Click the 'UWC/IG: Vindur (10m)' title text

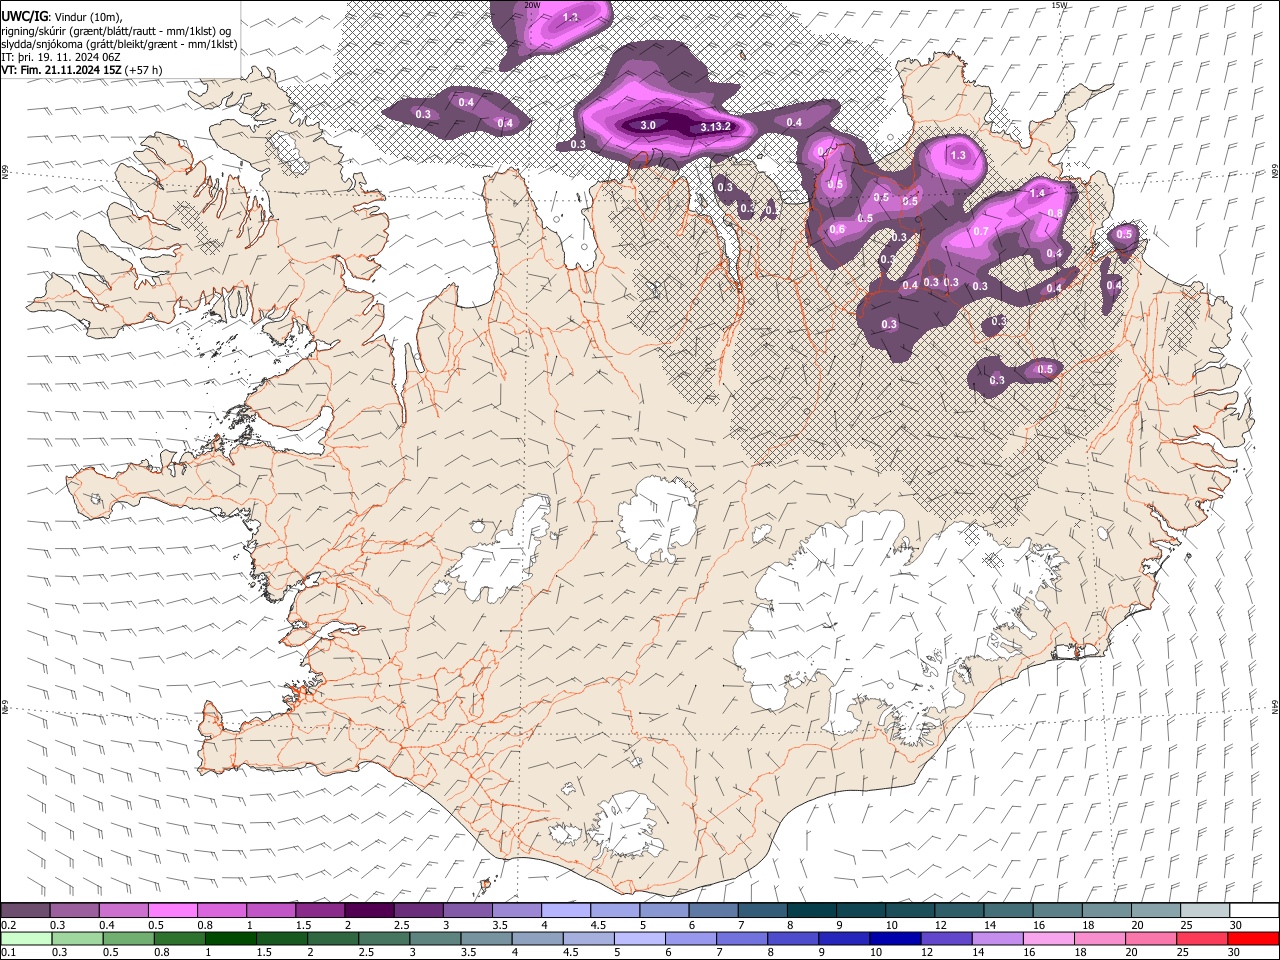click(x=61, y=17)
